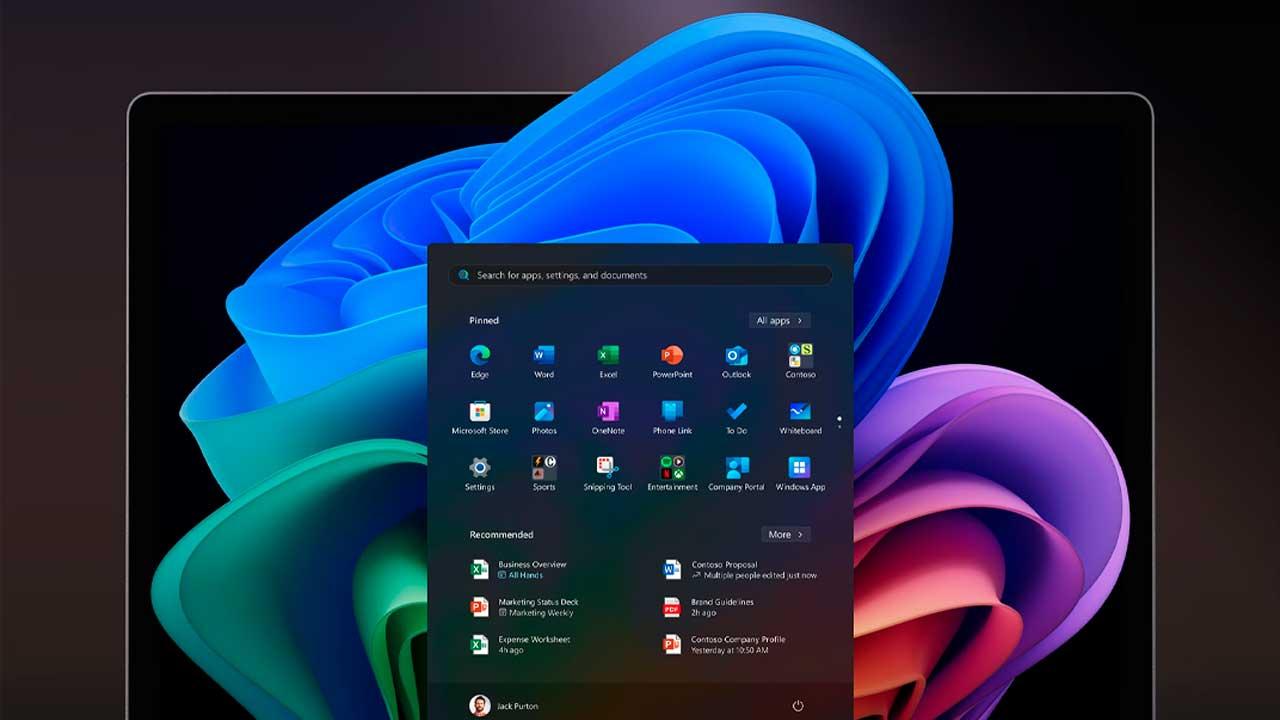1280x720 pixels.
Task: Open the Contoso folder icon
Action: point(800,355)
